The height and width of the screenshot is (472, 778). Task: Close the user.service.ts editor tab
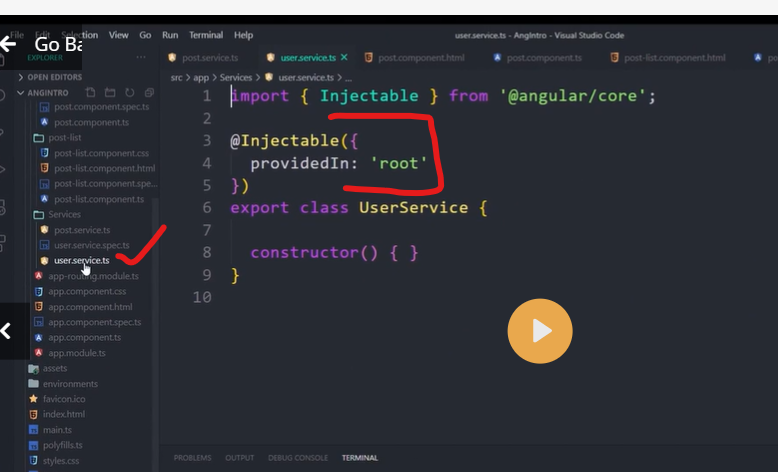pos(345,58)
